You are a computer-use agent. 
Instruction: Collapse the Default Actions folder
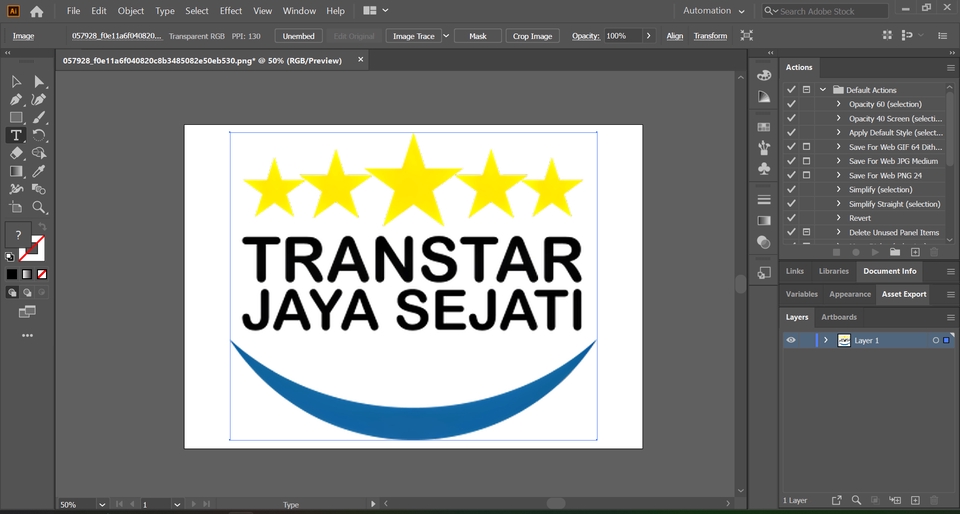(823, 89)
